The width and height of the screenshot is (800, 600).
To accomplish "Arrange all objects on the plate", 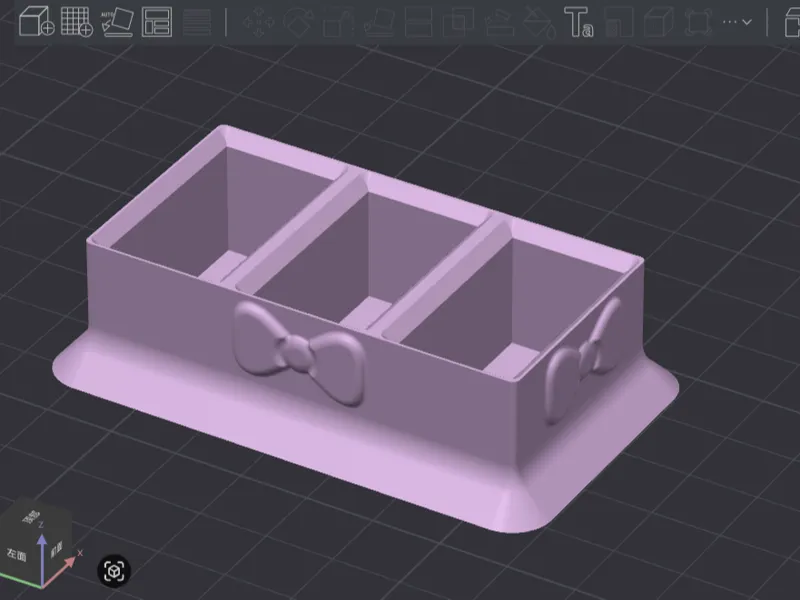I will (157, 21).
